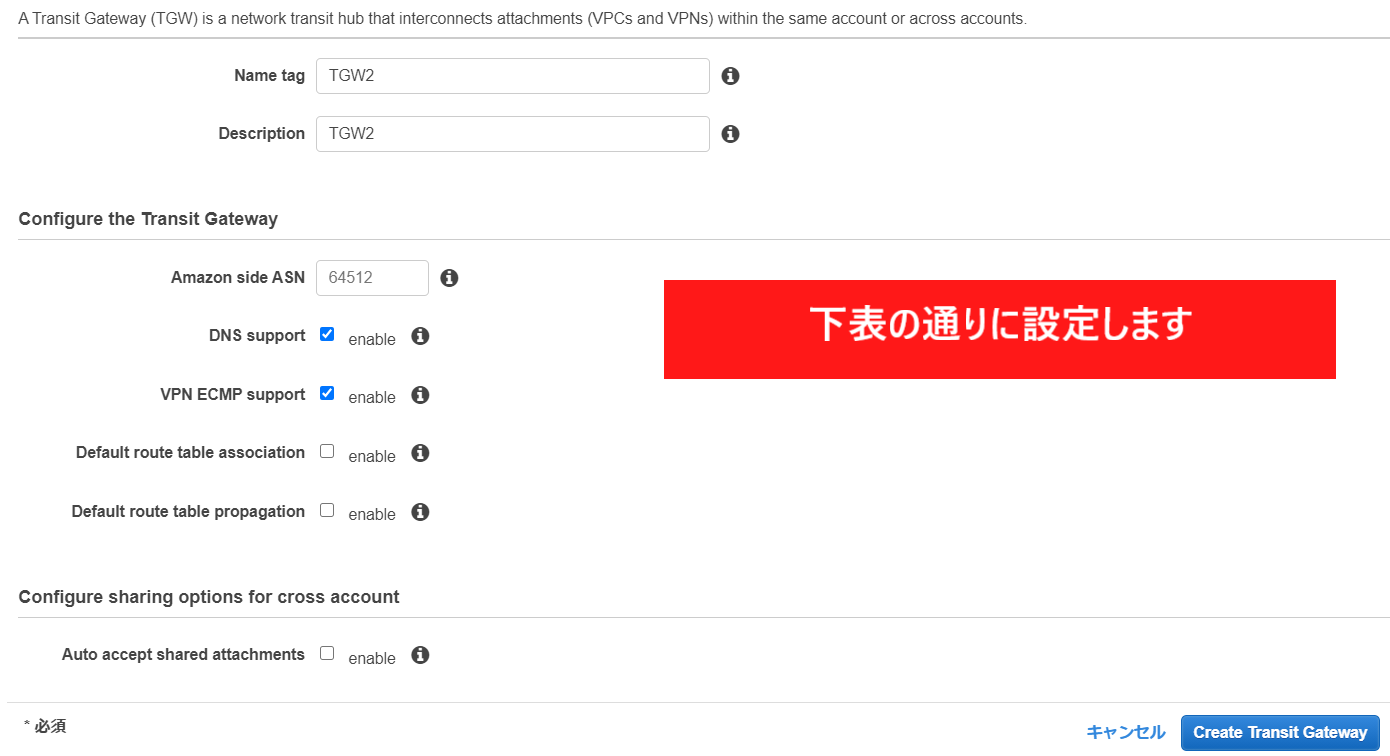Click the キャンセル link
Image resolution: width=1390 pixels, height=756 pixels.
1125,732
